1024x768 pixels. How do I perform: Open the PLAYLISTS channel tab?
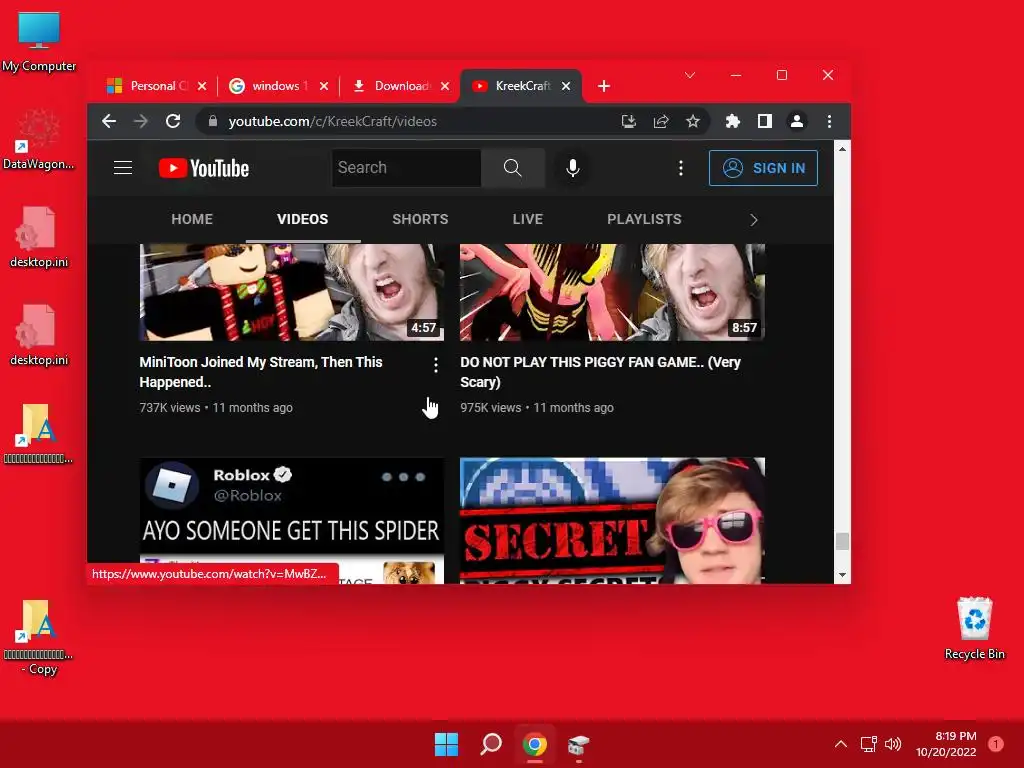click(644, 219)
